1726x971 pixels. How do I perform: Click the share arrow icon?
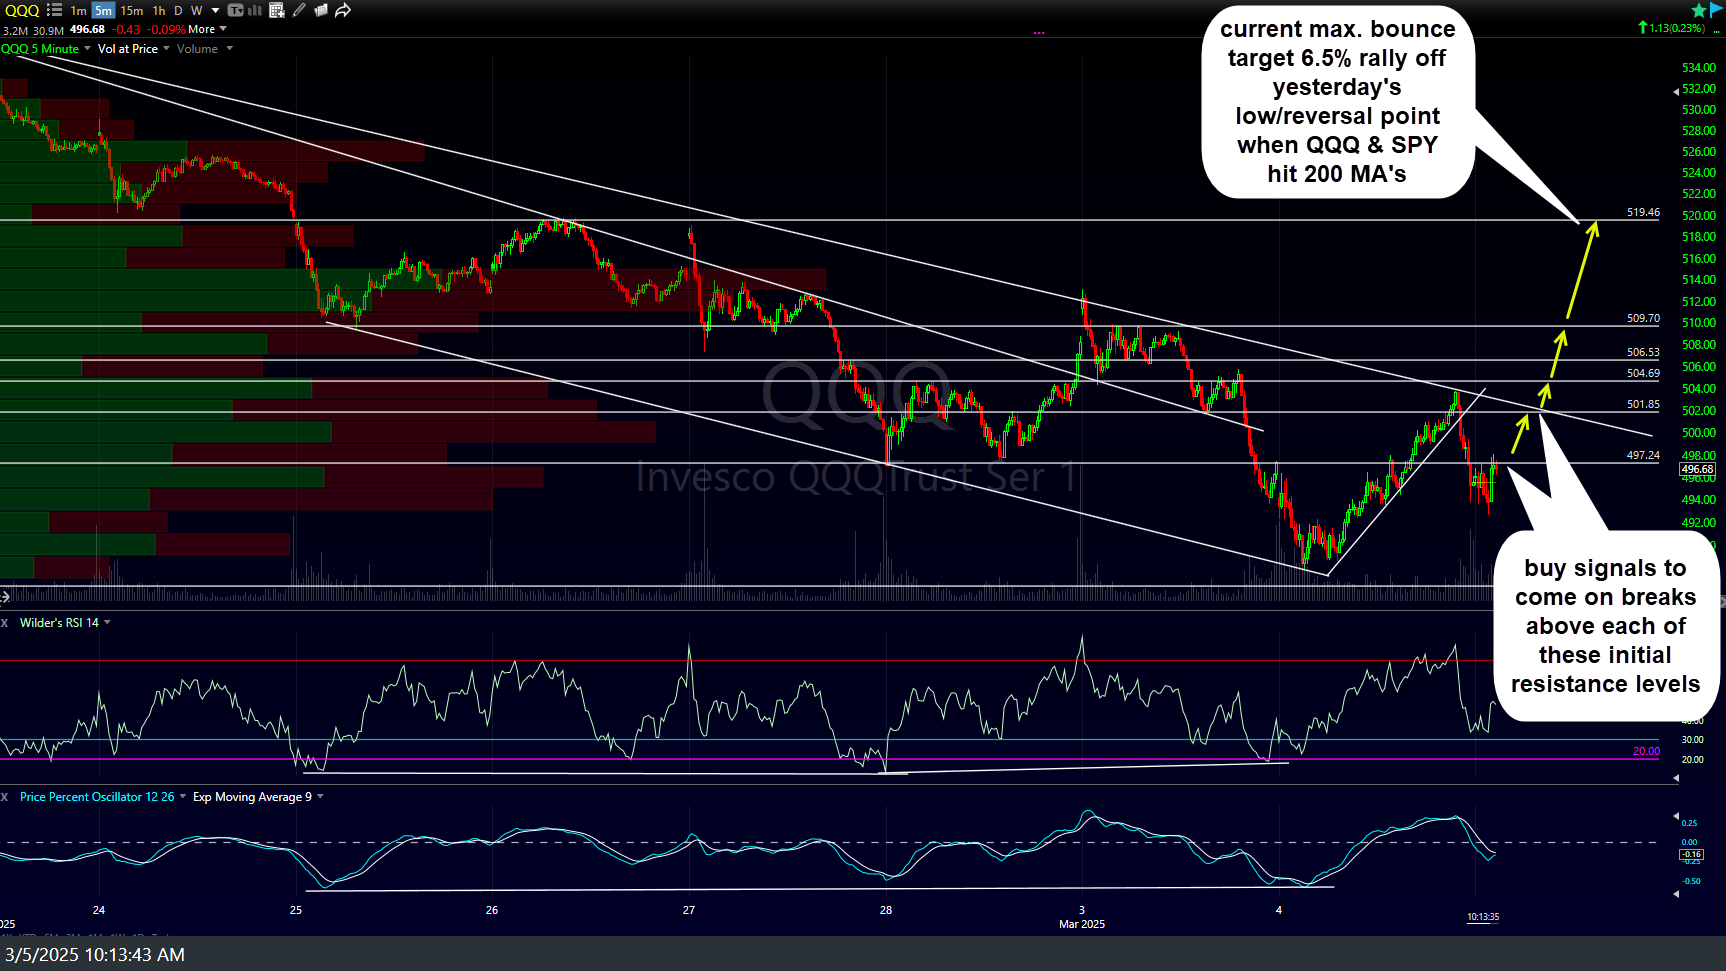(x=343, y=10)
